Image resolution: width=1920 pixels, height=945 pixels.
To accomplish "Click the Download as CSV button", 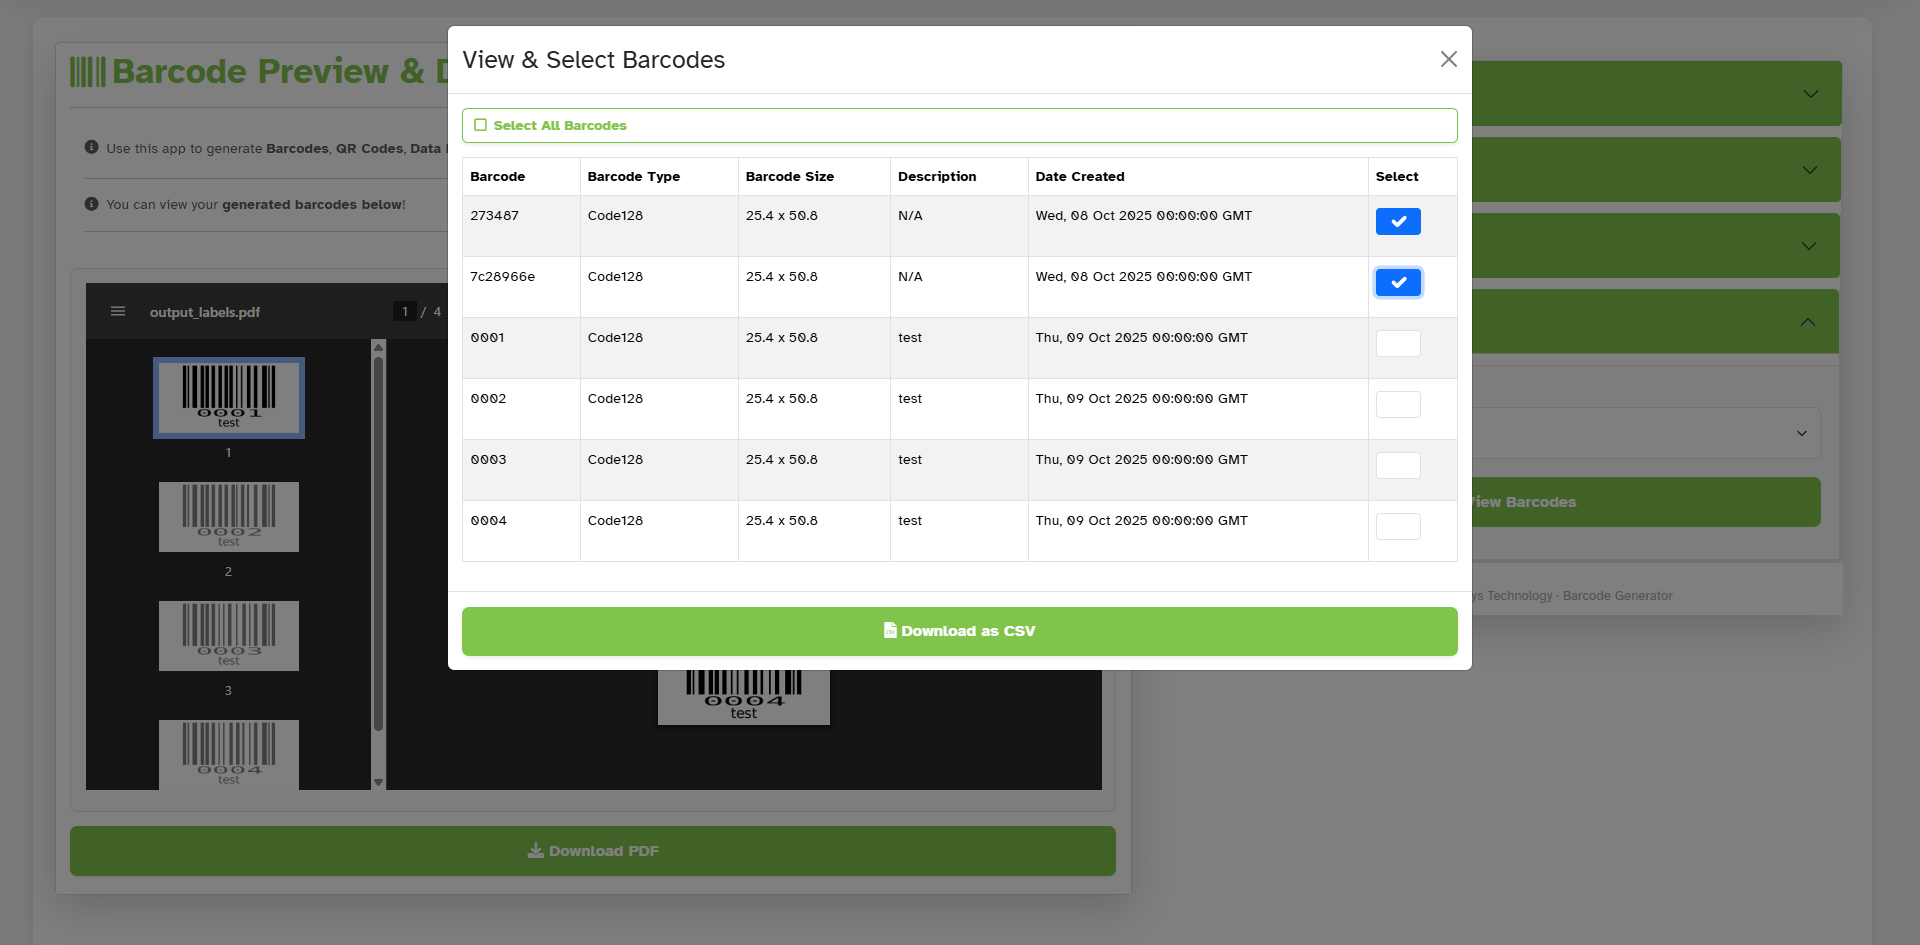I will 959,630.
